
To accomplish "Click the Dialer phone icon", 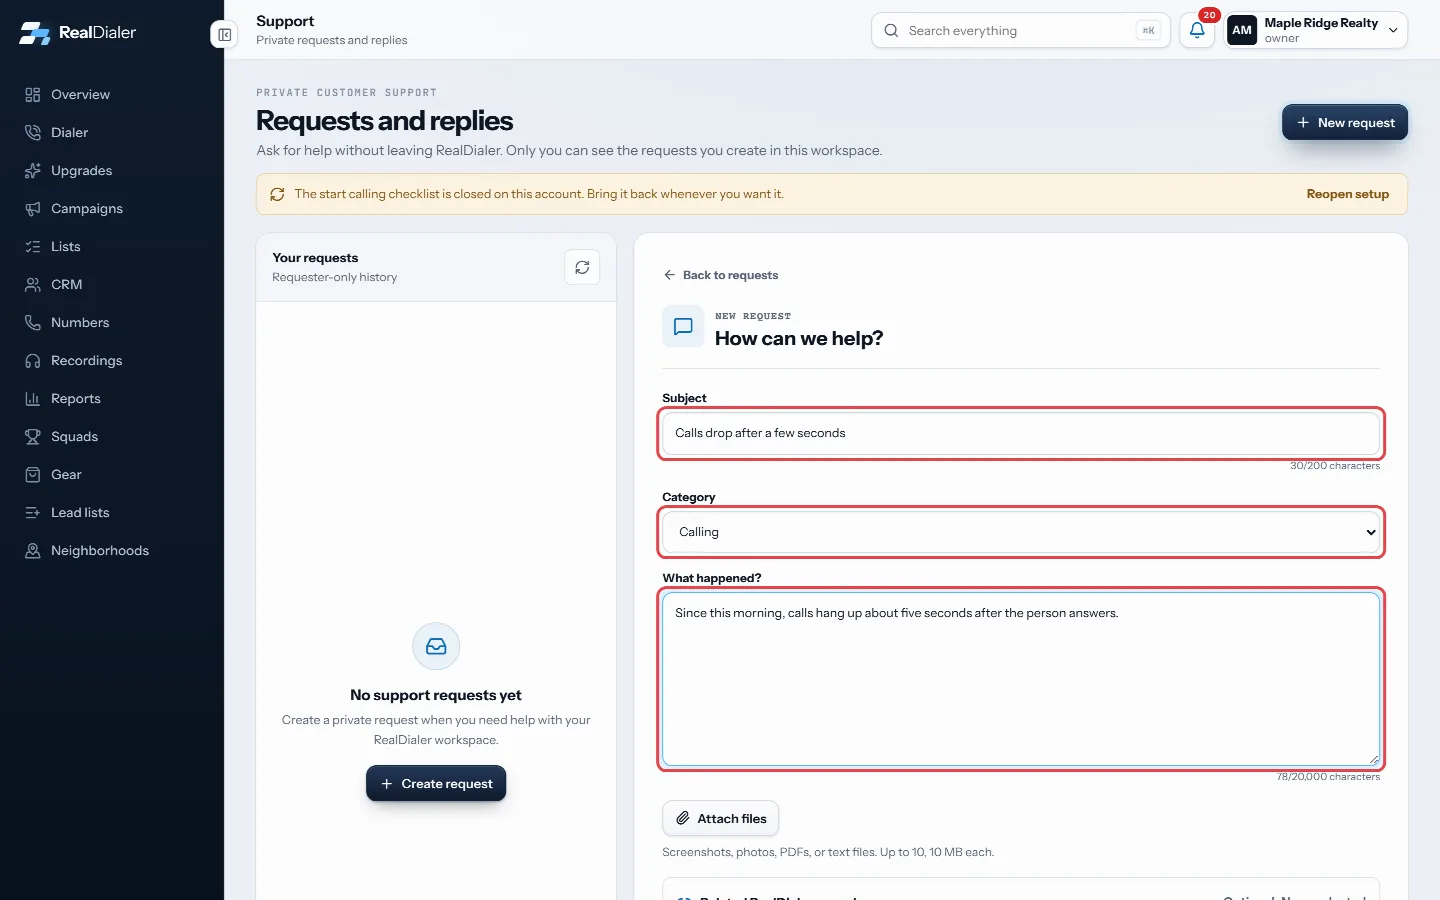I will (x=33, y=133).
